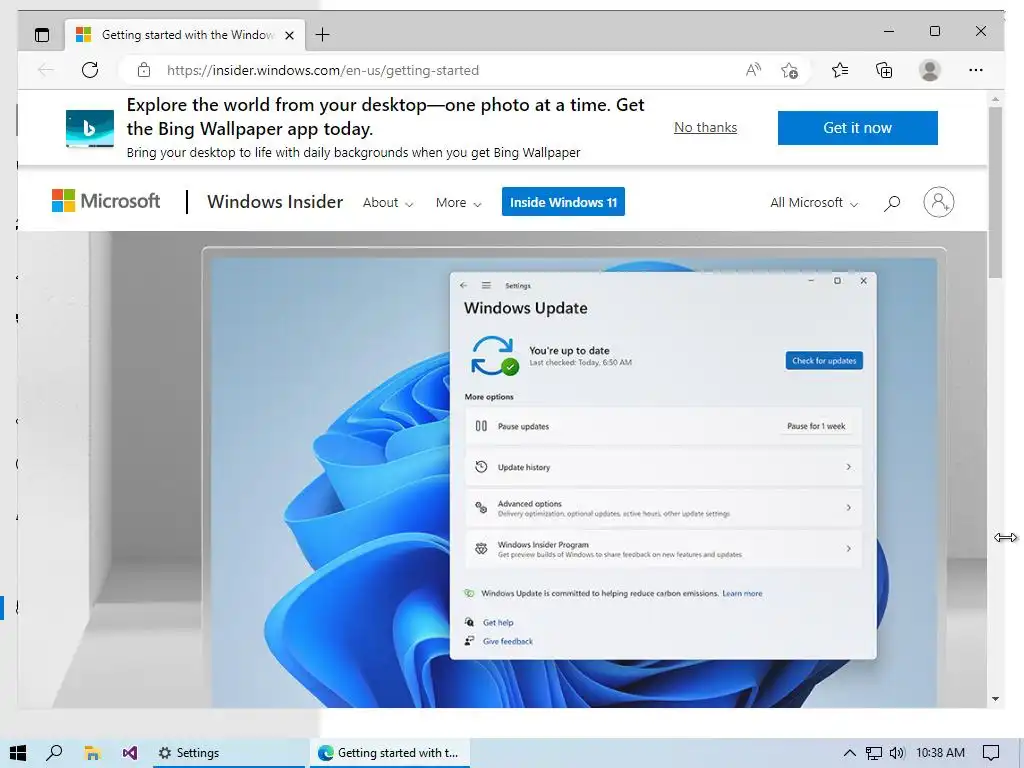
Task: Switch to Edge Getting started taskbar item
Action: [x=389, y=753]
